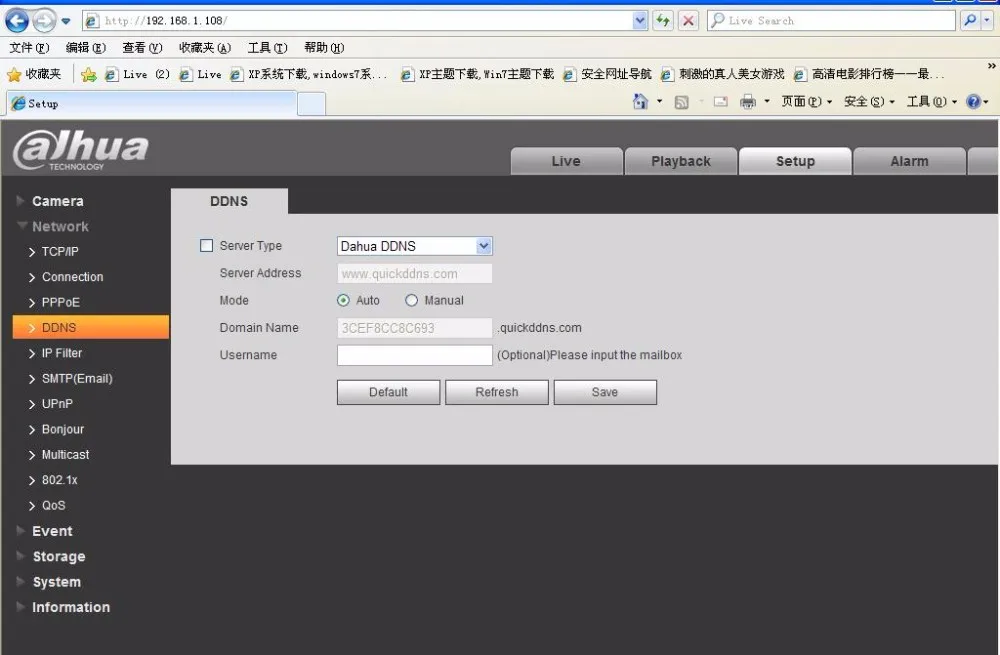
Task: Open the 'Live (2)' favorites link
Action: pos(137,75)
